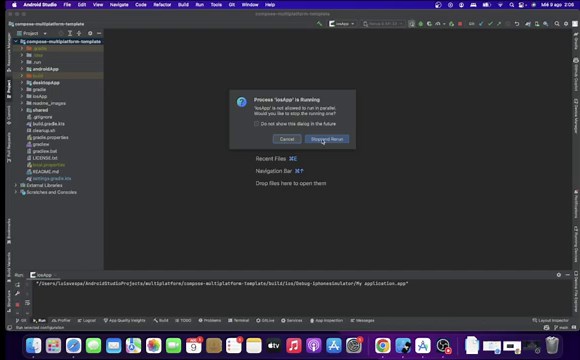
Task: Collapse the compose-multiplatform-template root node
Action: tap(16, 41)
